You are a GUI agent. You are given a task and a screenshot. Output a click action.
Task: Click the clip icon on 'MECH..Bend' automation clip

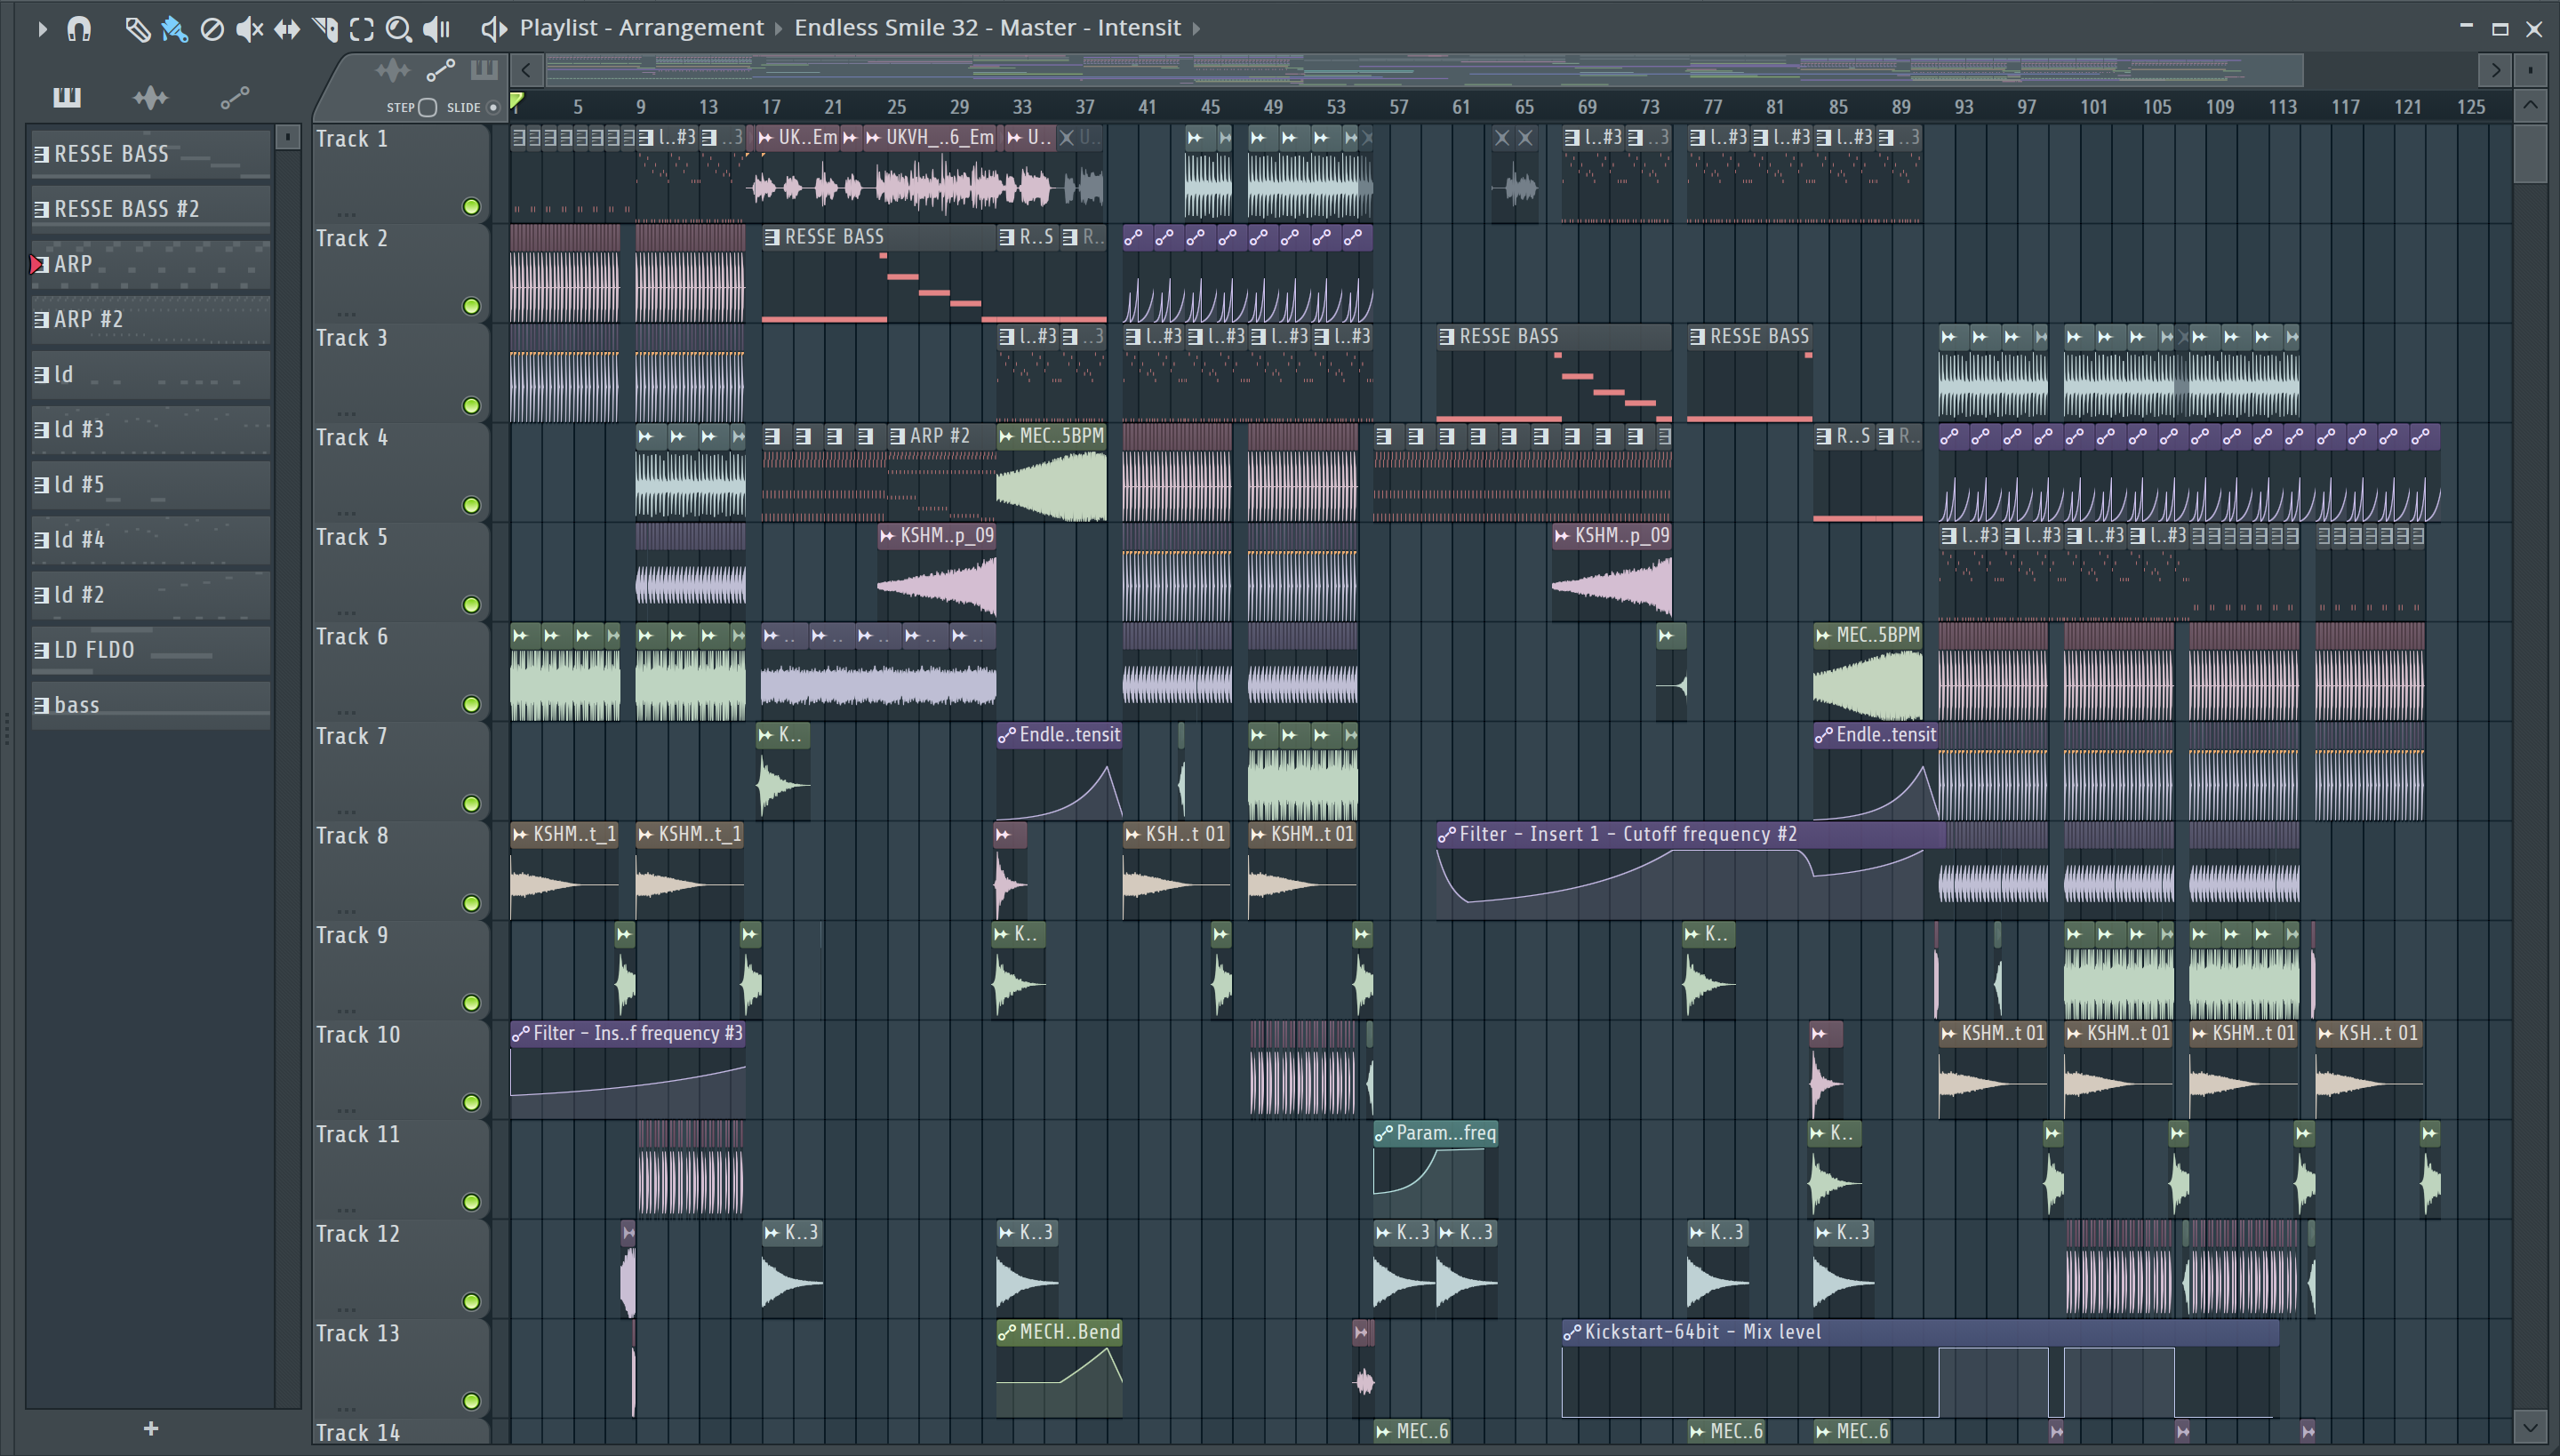1007,1332
